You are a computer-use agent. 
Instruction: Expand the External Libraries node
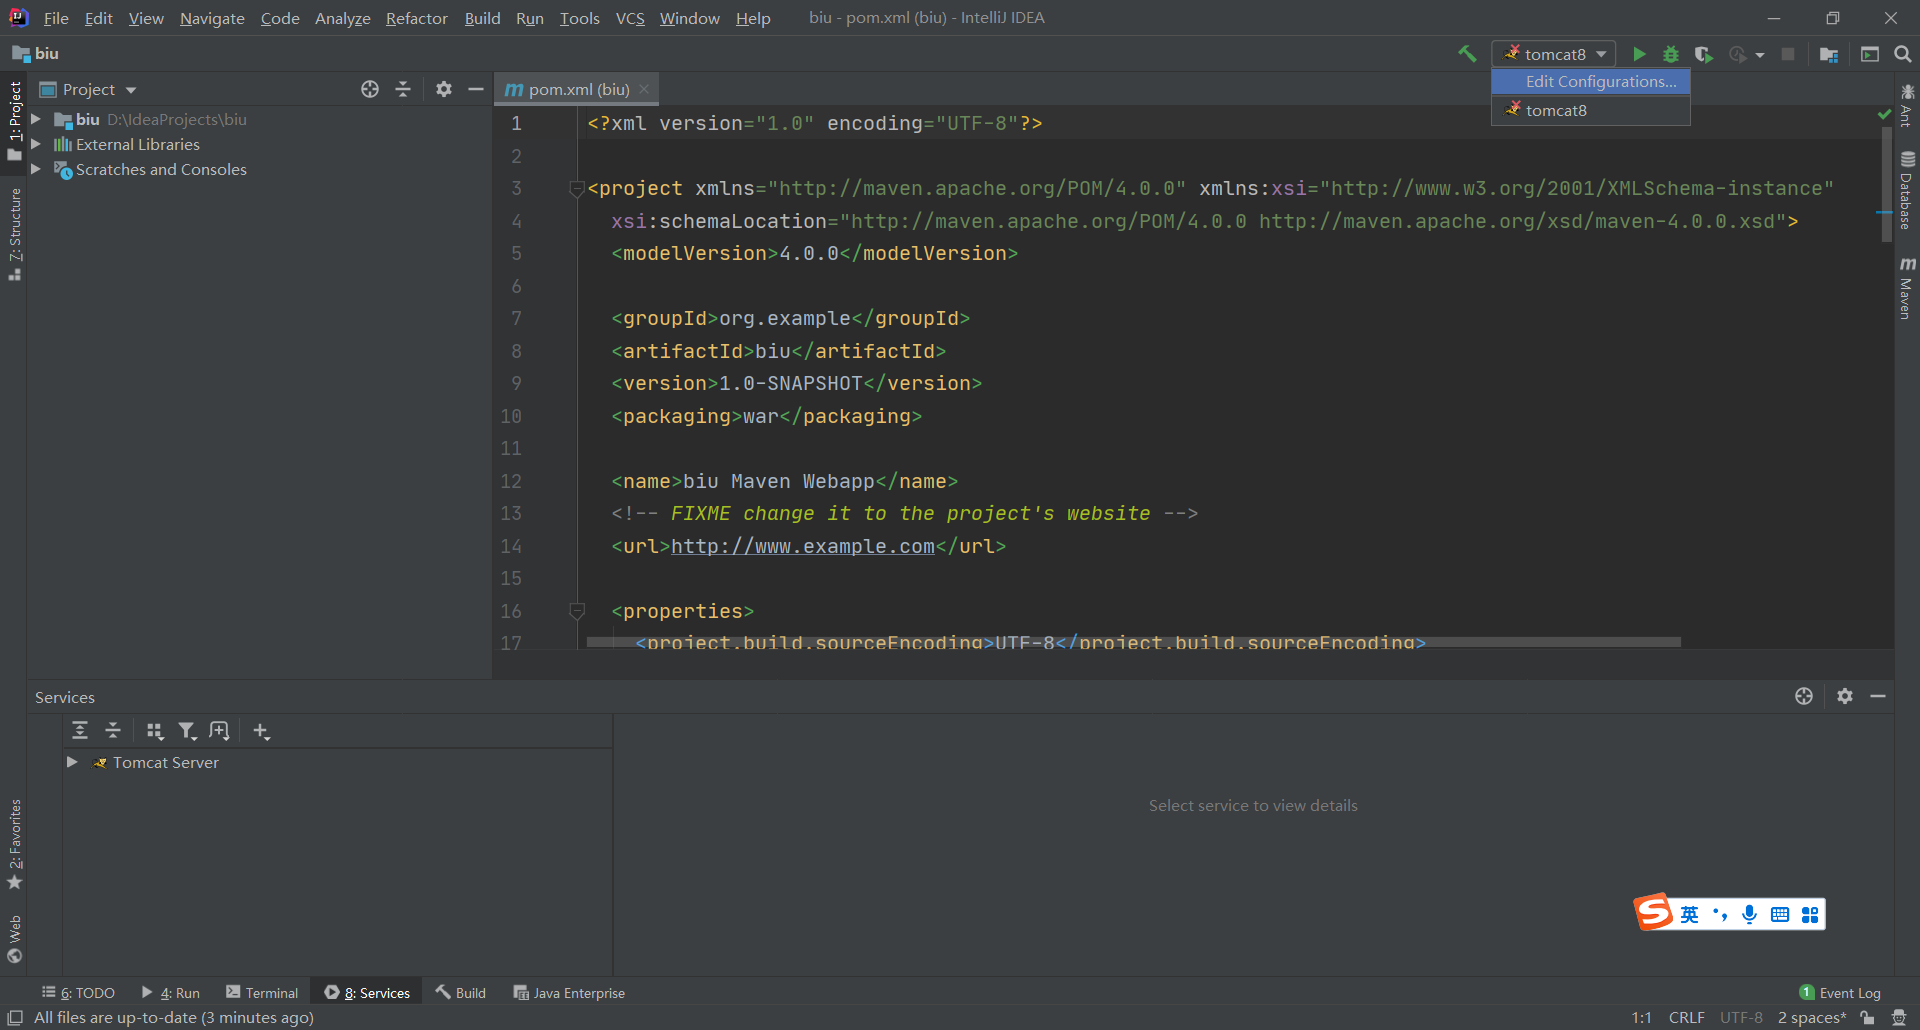[36, 144]
